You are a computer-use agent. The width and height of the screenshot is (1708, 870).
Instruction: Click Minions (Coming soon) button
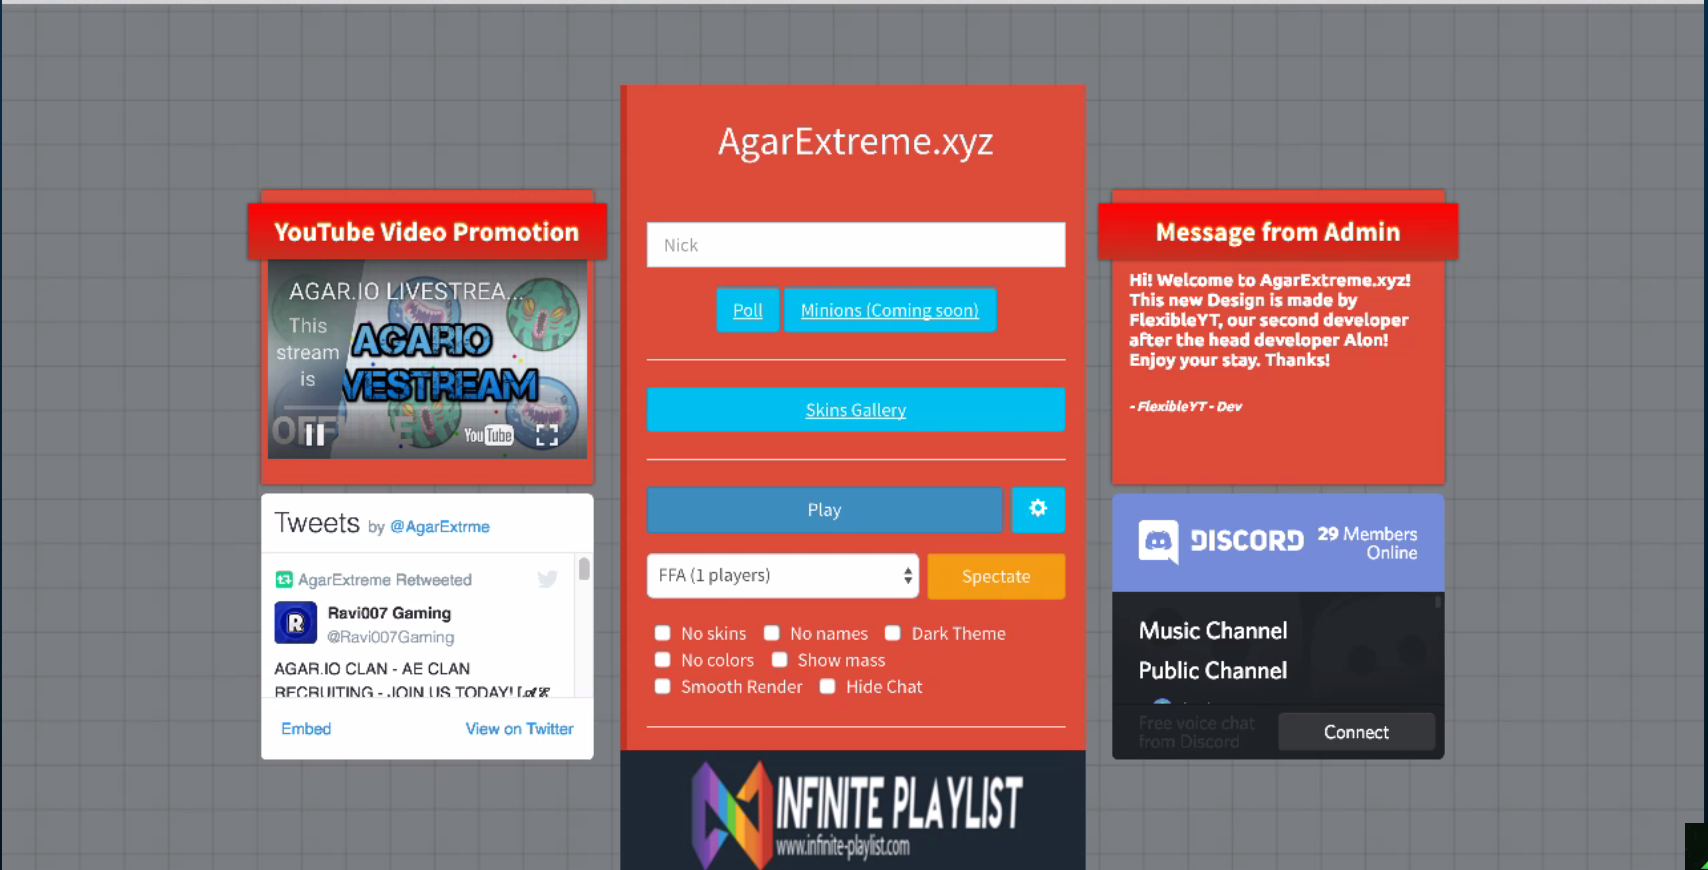click(x=890, y=310)
